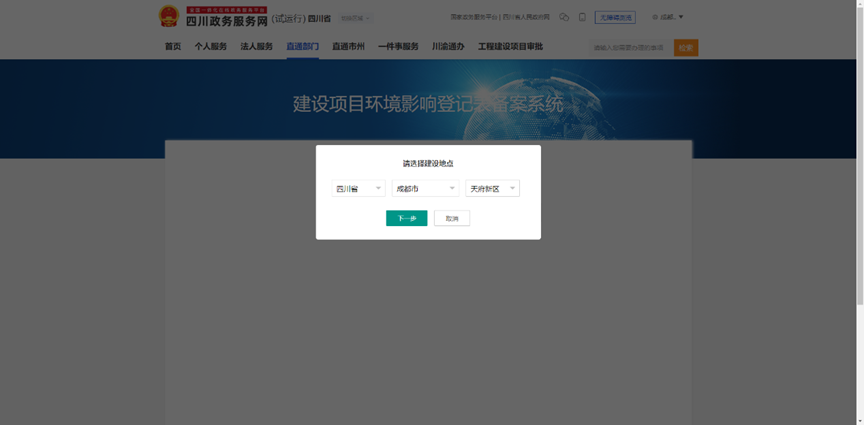The height and width of the screenshot is (425, 864).
Task: Click the 下一步 button
Action: click(x=407, y=218)
